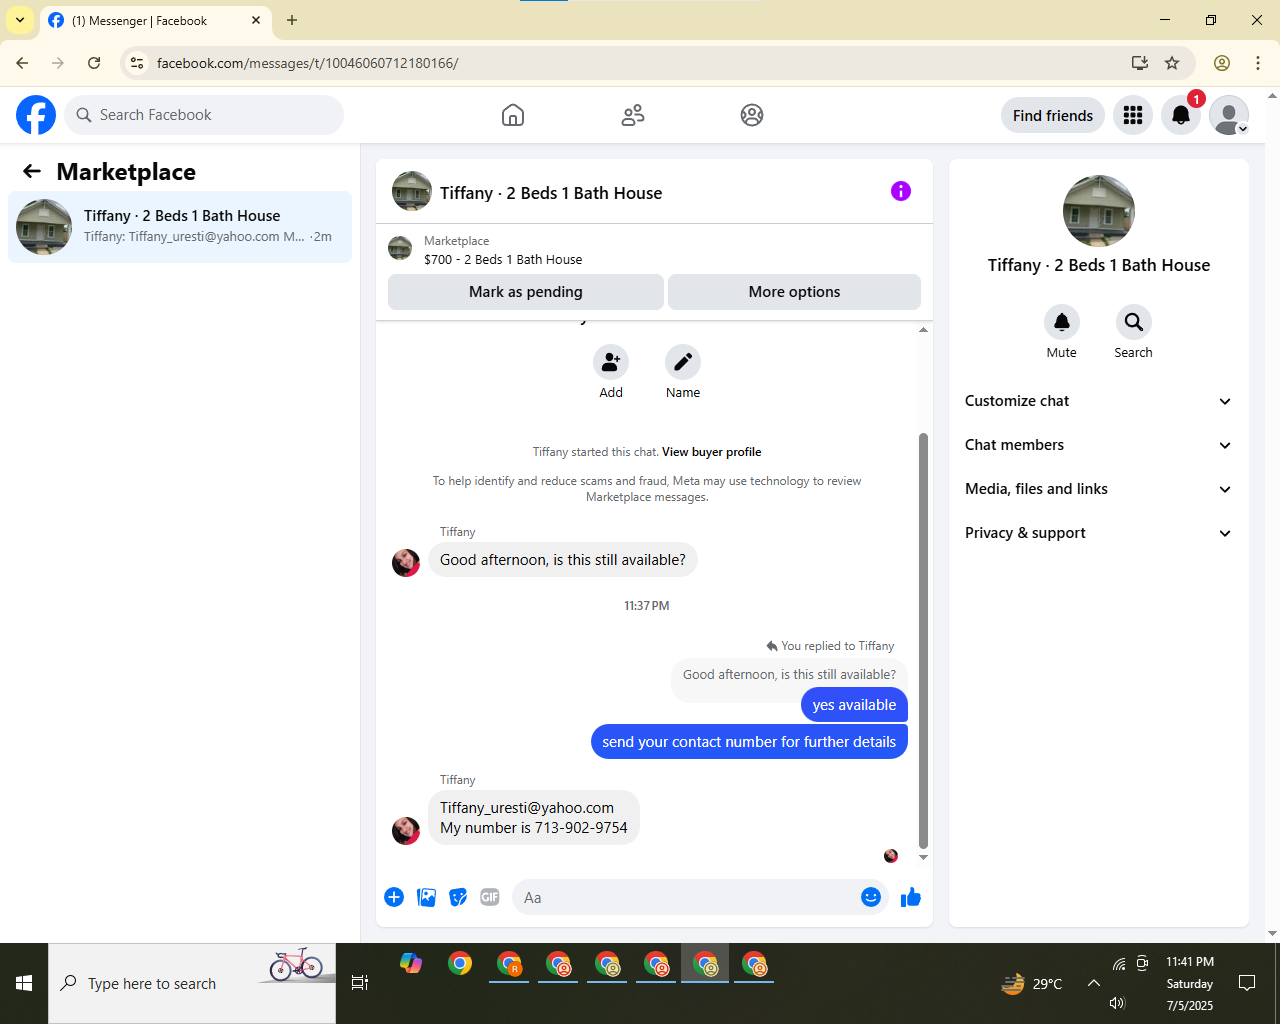The height and width of the screenshot is (1024, 1280).
Task: Edit the chat name with pencil icon
Action: (x=683, y=362)
